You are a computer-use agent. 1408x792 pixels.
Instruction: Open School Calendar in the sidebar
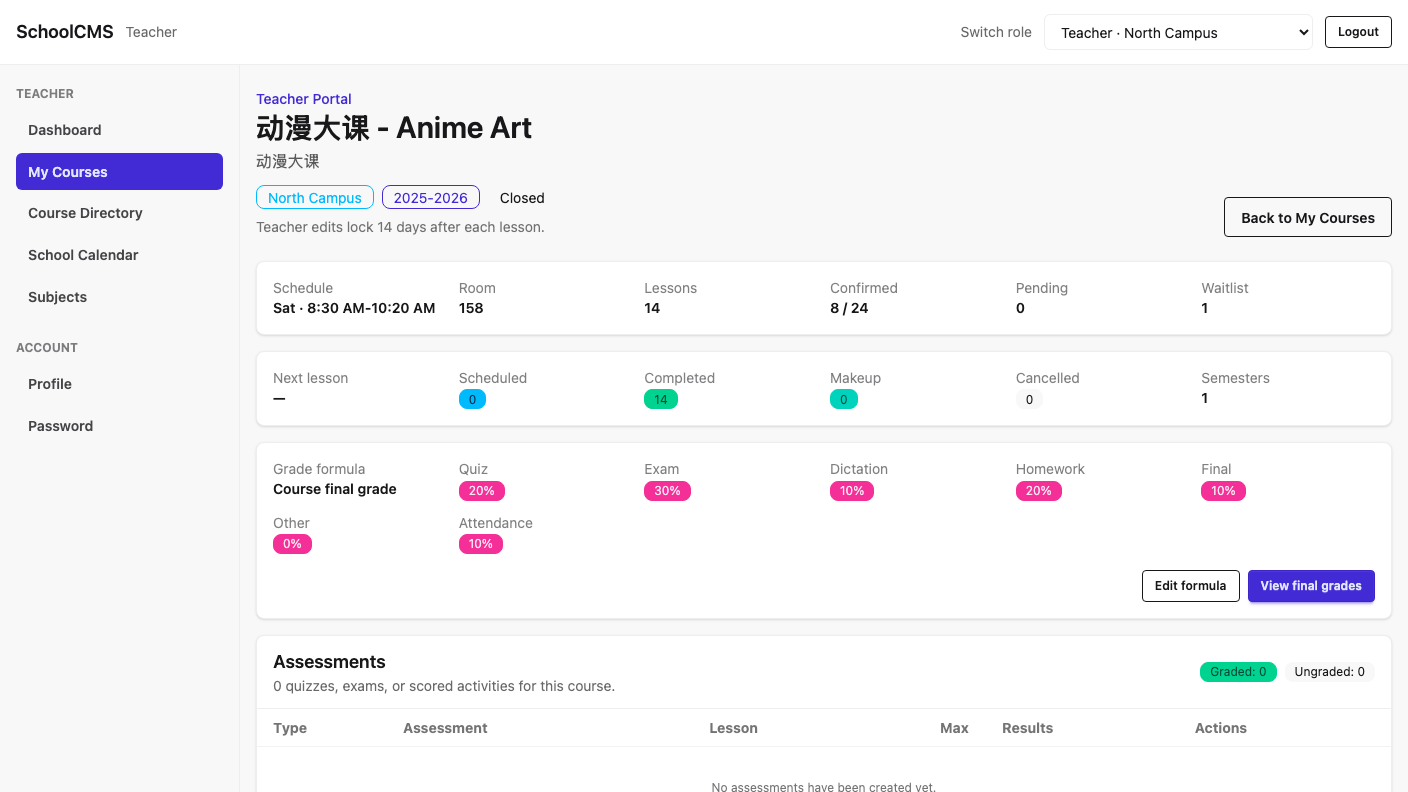click(x=119, y=255)
